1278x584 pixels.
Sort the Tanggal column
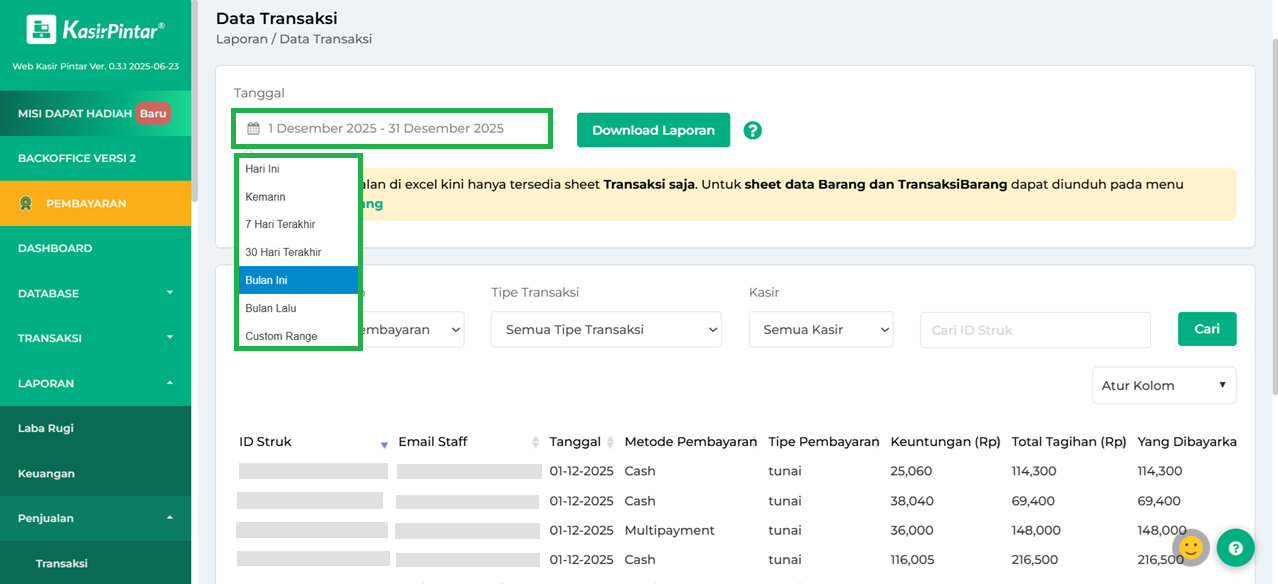pyautogui.click(x=609, y=442)
